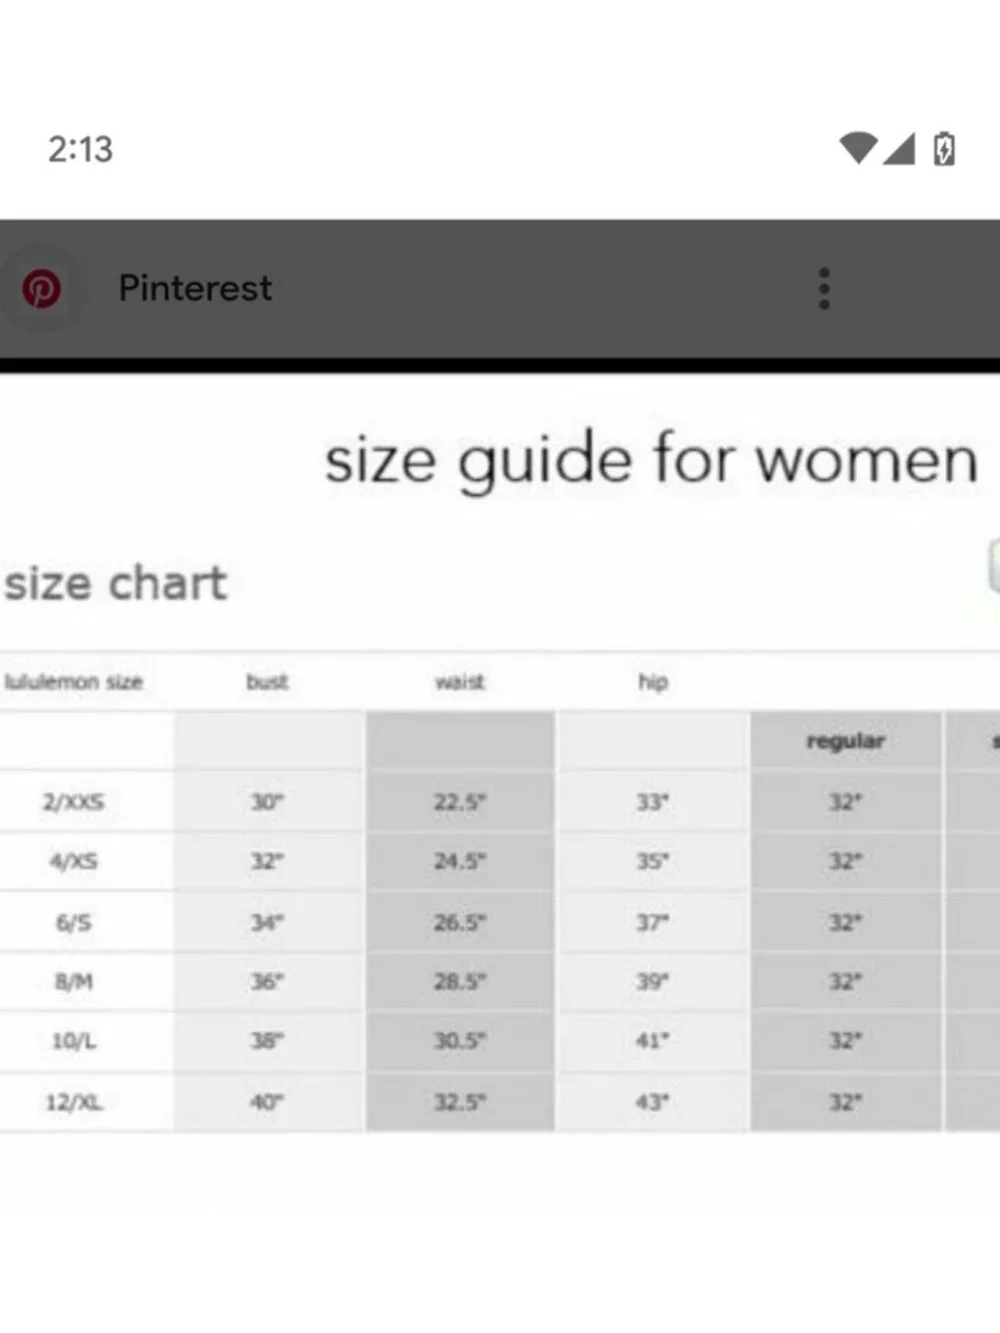Tap the 30" bust cell
The image size is (1000, 1333).
click(x=268, y=801)
